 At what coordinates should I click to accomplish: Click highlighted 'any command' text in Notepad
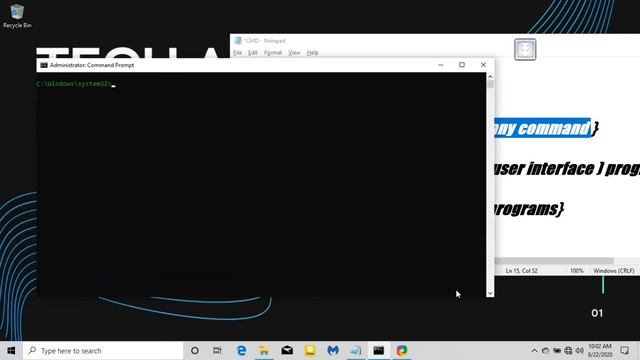[x=543, y=128]
